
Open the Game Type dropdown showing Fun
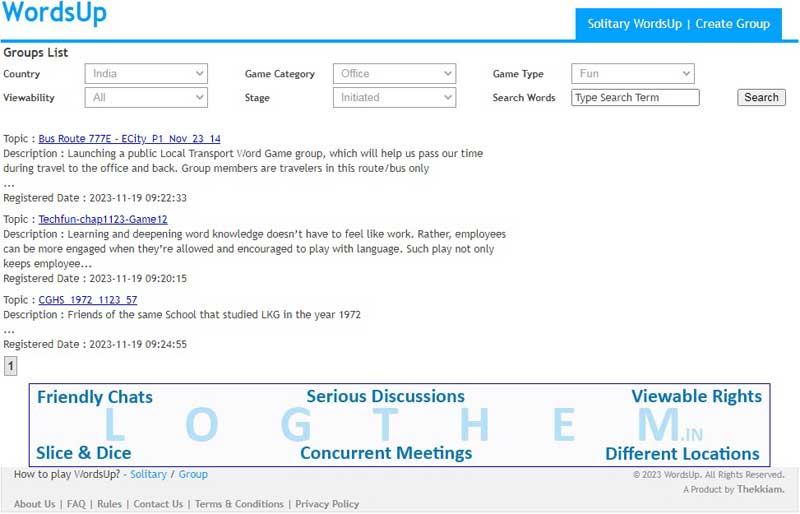pos(633,74)
